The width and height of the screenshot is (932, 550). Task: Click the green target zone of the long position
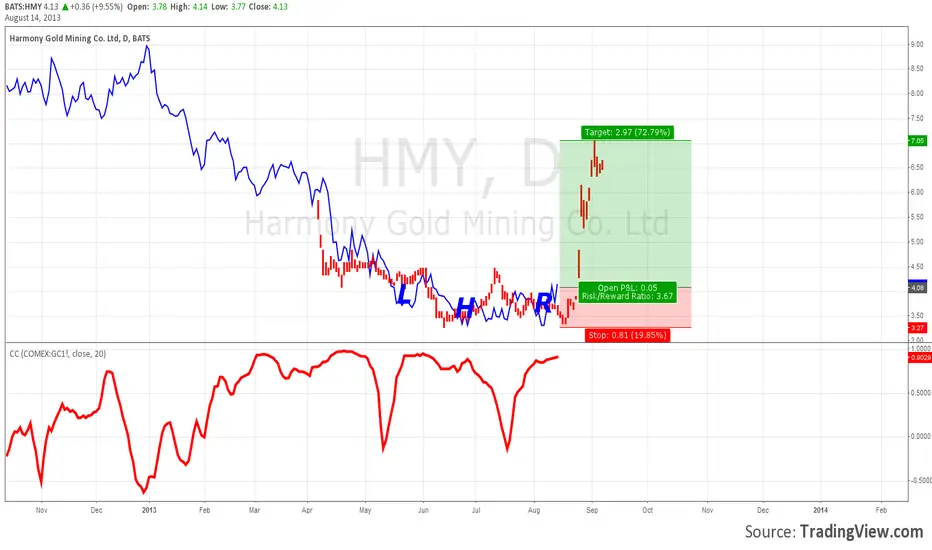[x=625, y=214]
